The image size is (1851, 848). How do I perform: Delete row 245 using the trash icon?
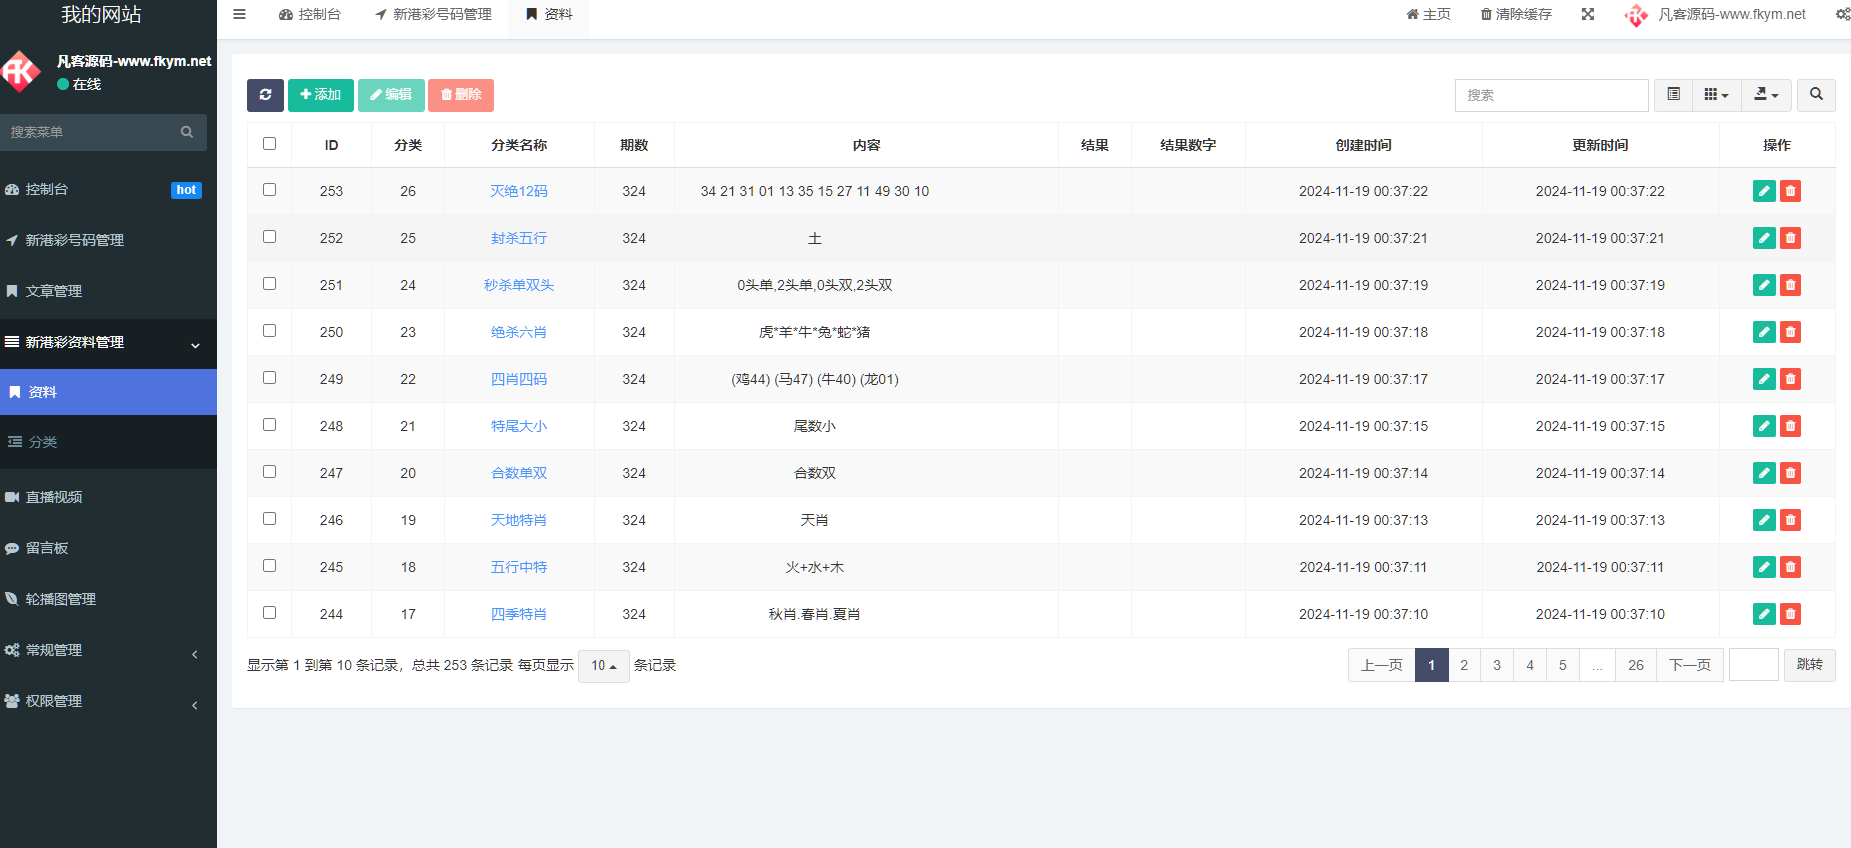point(1790,567)
